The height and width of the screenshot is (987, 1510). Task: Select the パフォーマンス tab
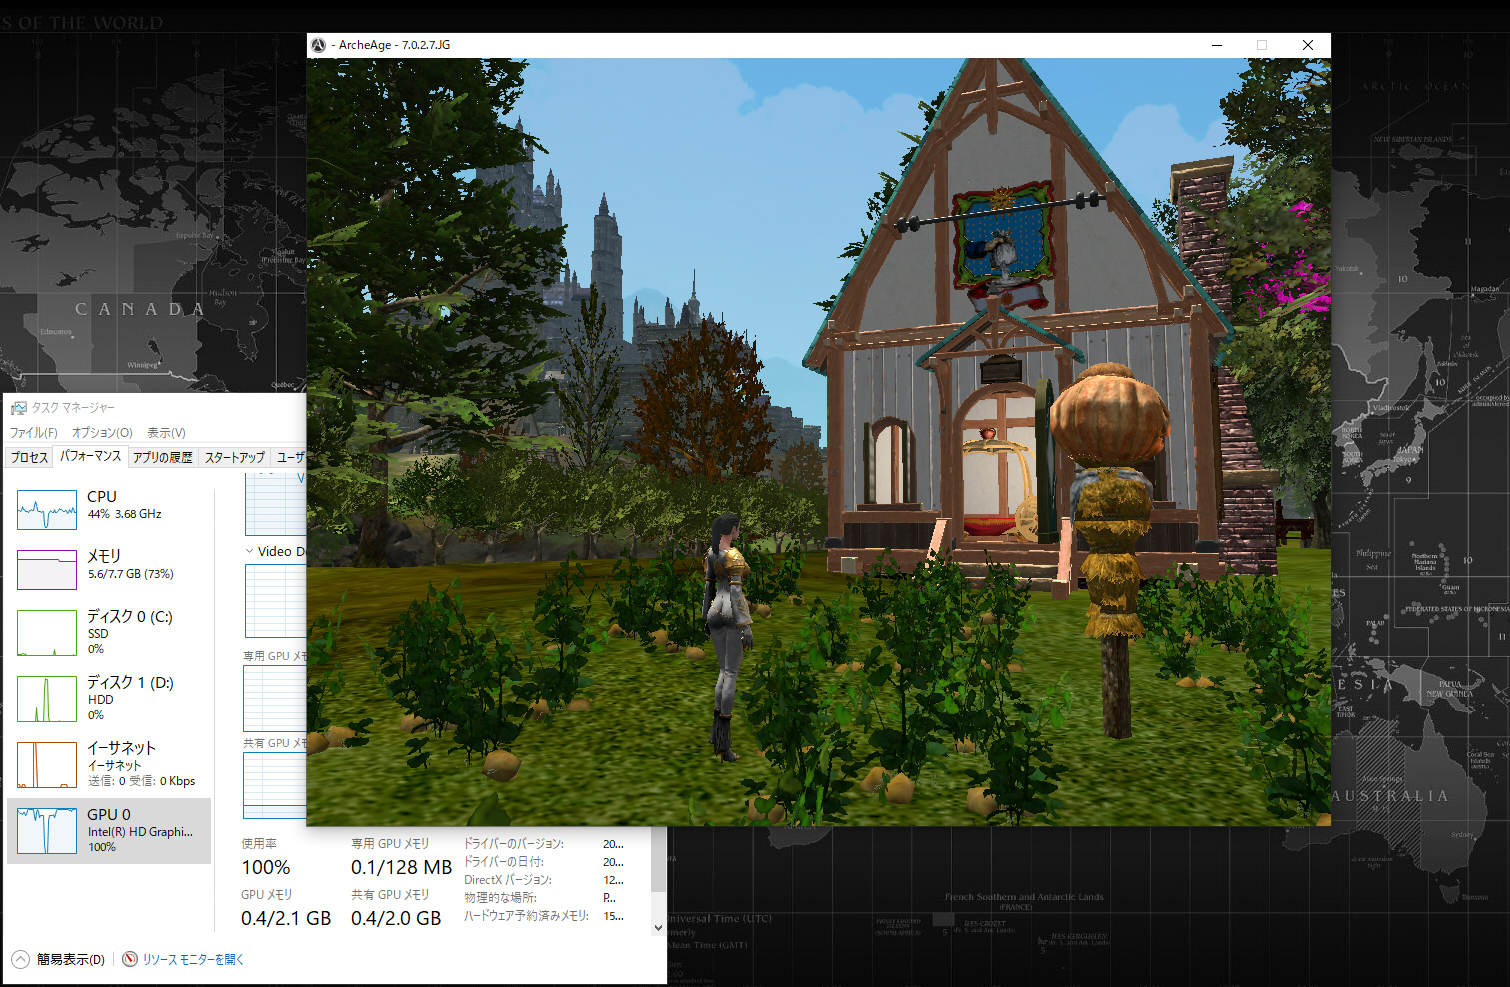click(x=90, y=456)
